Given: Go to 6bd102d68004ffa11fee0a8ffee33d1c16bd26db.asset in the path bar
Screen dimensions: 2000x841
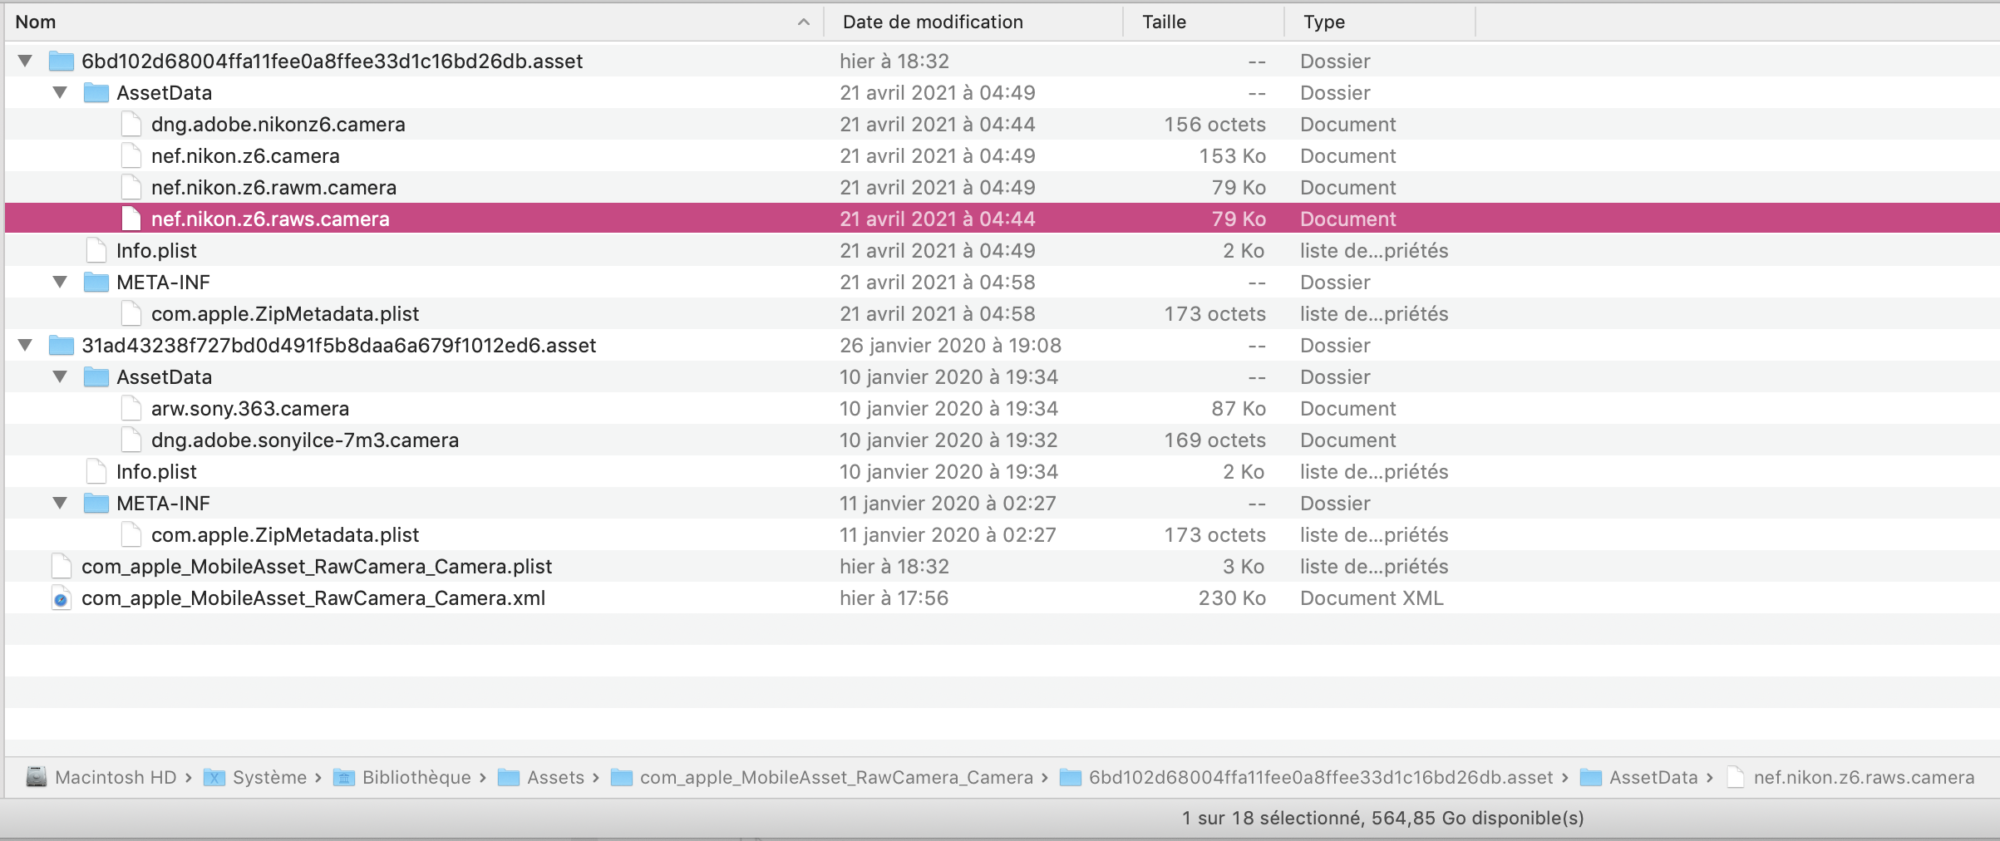Looking at the screenshot, I should click(x=1321, y=777).
